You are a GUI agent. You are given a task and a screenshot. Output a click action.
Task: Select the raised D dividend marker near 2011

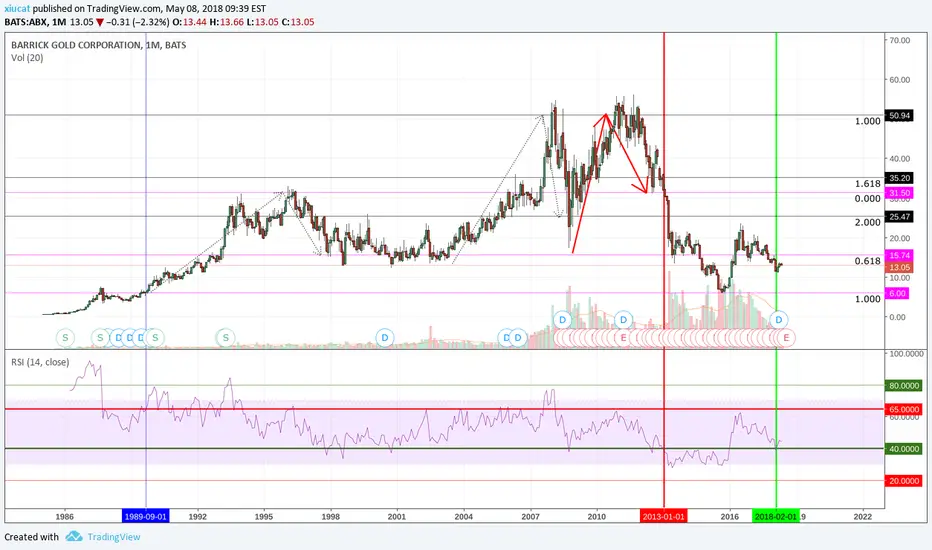(623, 320)
